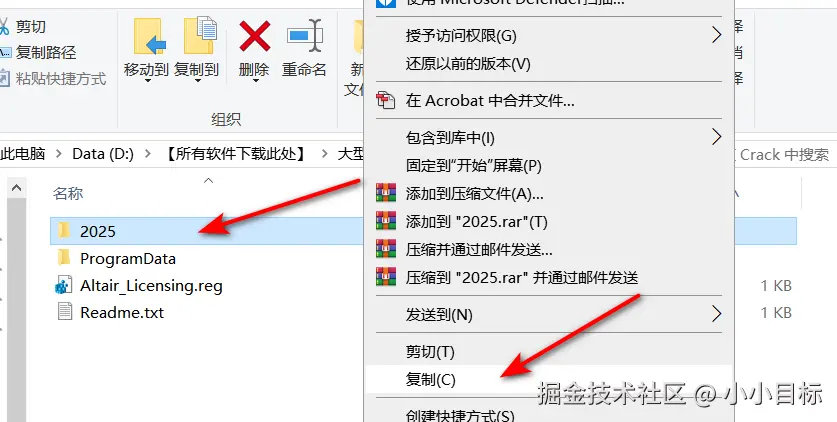Click the Cut scissors icon in ribbon
Viewport: 837px width, 422px height.
point(4,26)
